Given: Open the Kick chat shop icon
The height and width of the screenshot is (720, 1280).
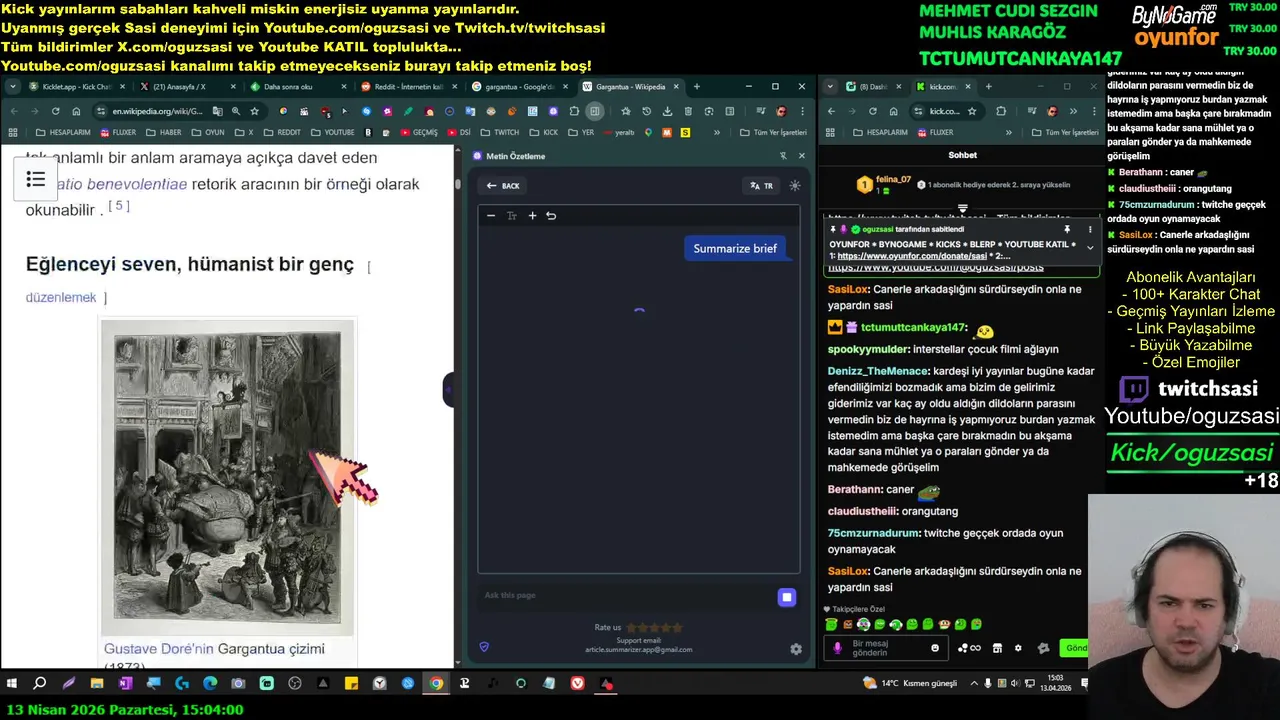Looking at the screenshot, I should [x=997, y=648].
